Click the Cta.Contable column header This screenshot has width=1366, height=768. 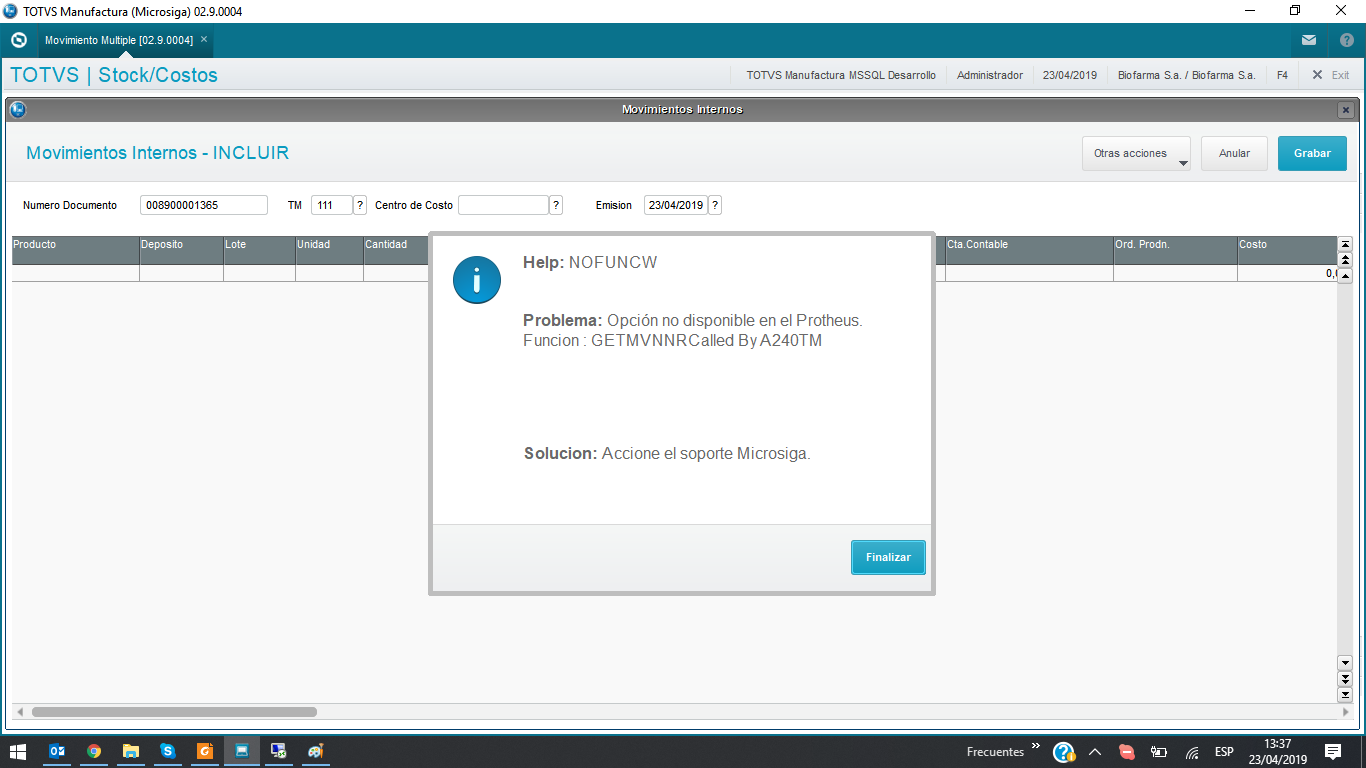click(x=1029, y=250)
